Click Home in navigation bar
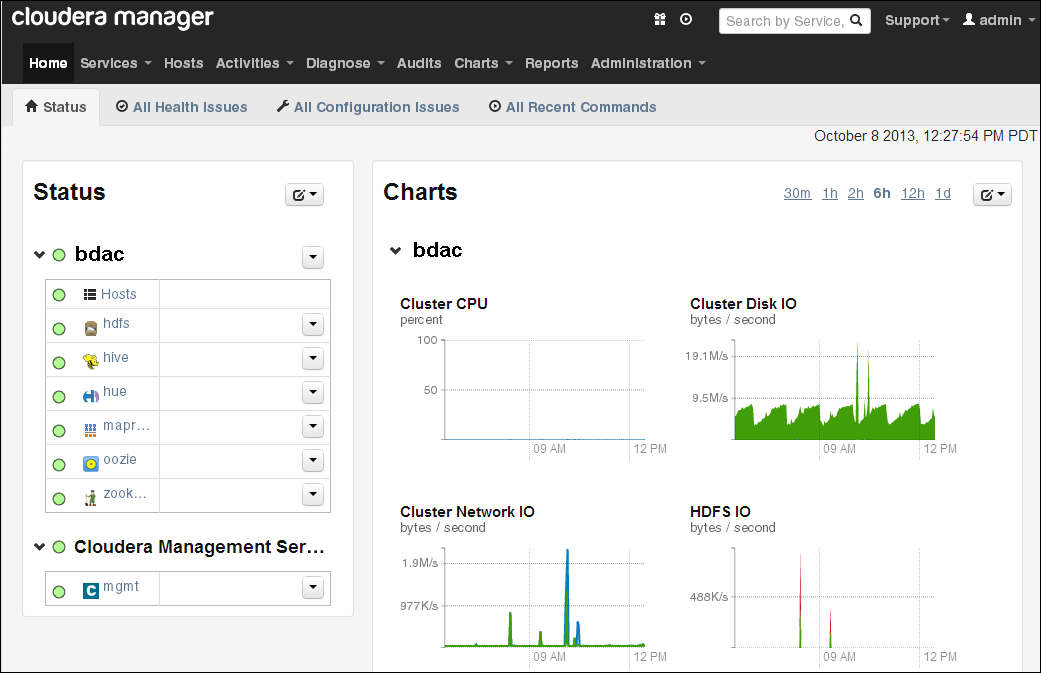The width and height of the screenshot is (1041, 673). point(48,63)
